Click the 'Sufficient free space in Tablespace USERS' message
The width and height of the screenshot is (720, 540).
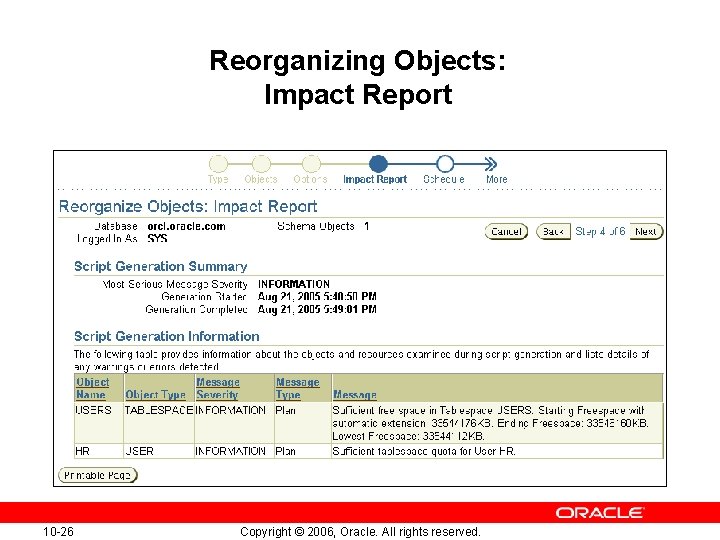point(490,423)
